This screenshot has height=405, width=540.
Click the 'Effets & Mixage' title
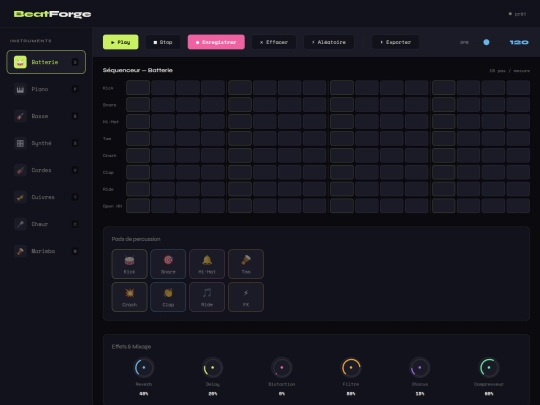pos(131,346)
